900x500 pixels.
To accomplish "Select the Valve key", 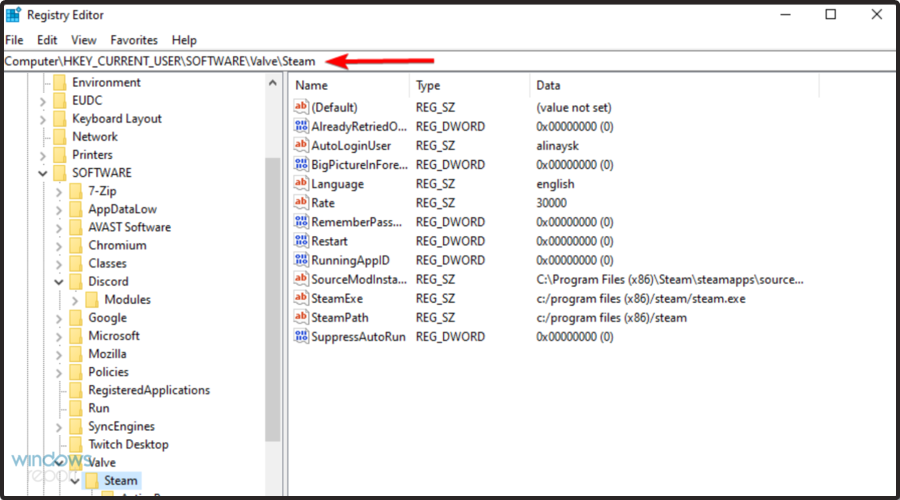I will click(102, 463).
